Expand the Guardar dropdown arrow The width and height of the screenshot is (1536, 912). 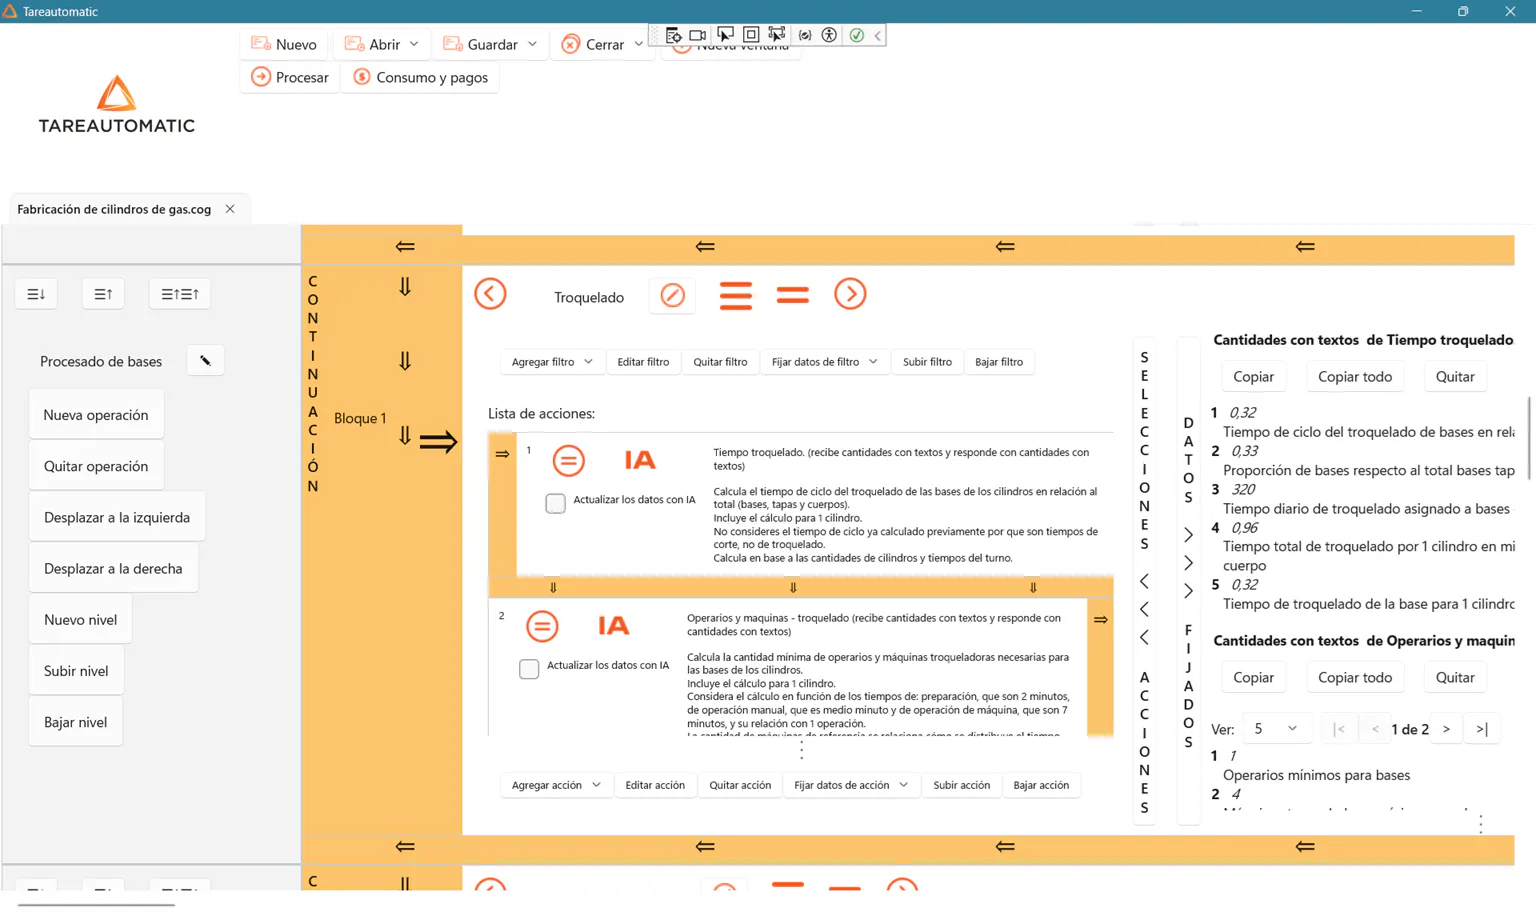click(532, 44)
